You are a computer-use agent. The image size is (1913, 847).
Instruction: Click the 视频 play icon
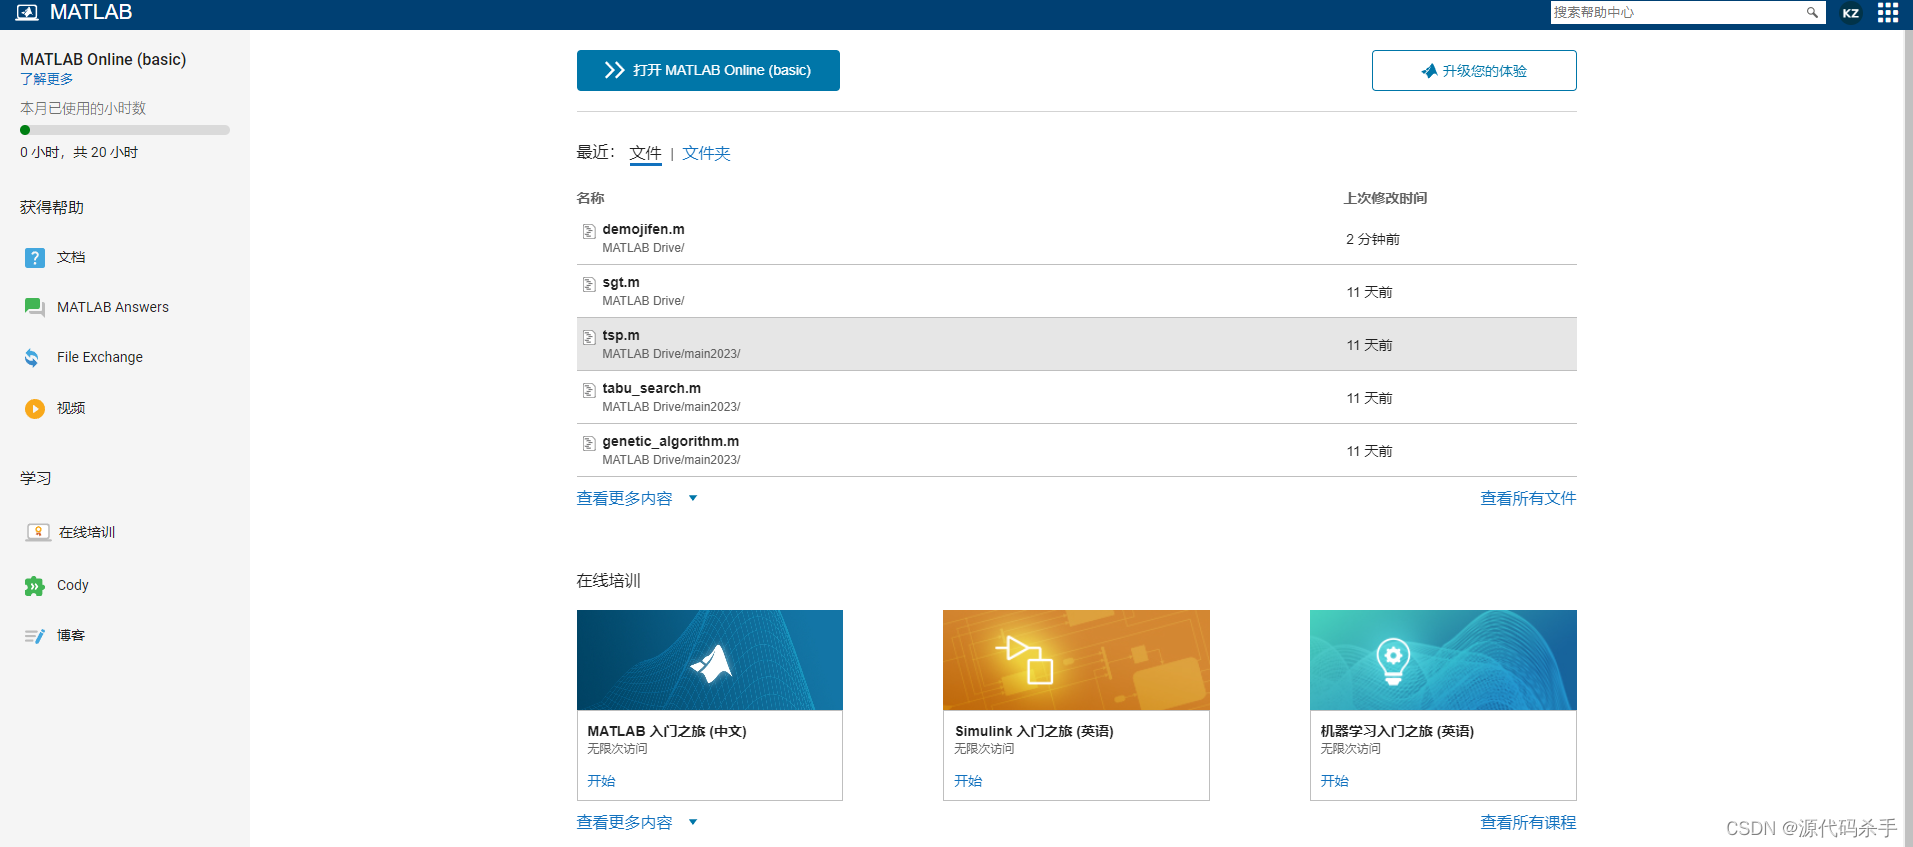click(x=35, y=408)
